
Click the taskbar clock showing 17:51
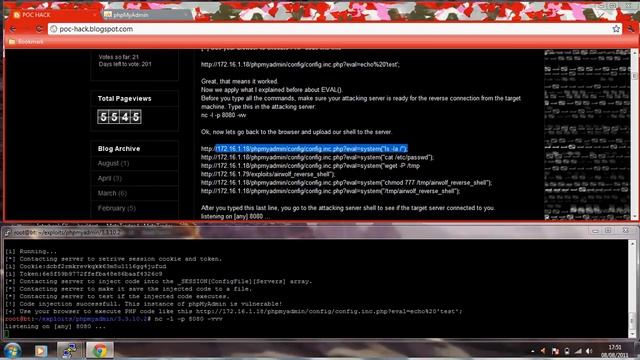[x=615, y=351]
